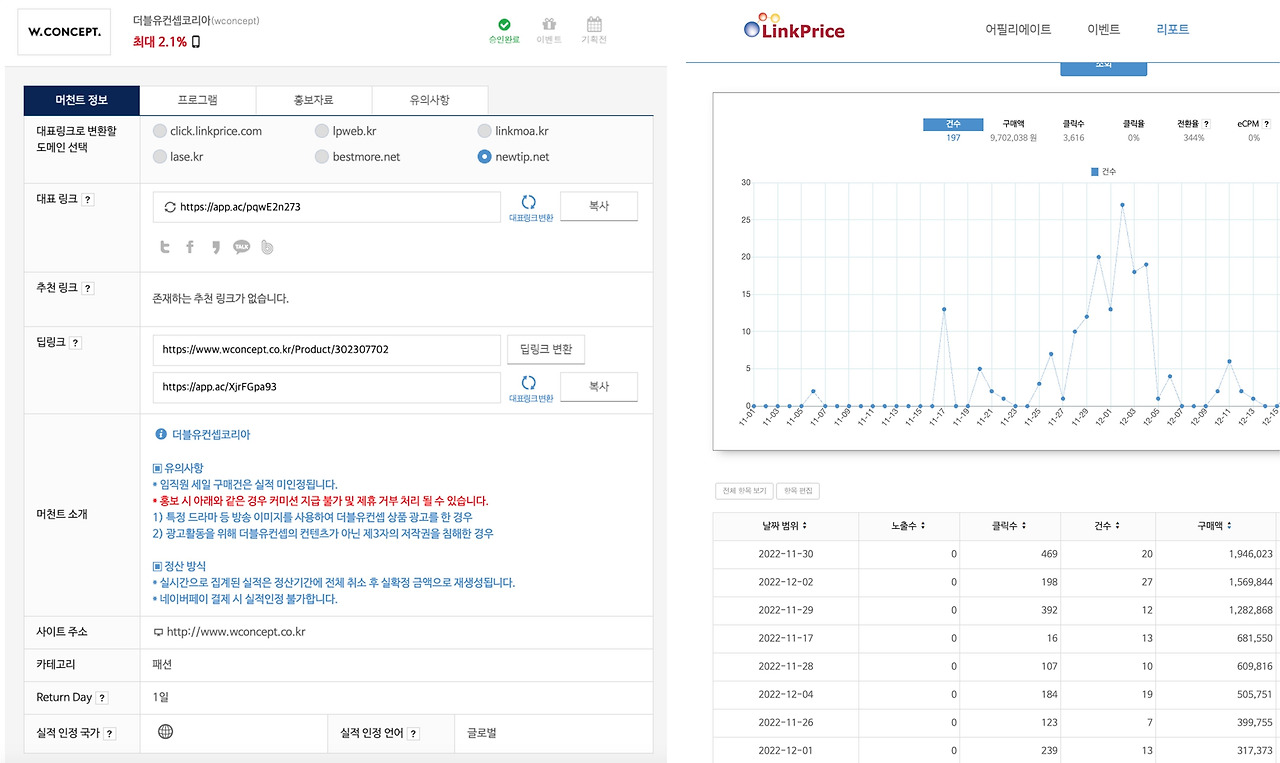
Task: Select the newtip.net domain radio
Action: (485, 157)
